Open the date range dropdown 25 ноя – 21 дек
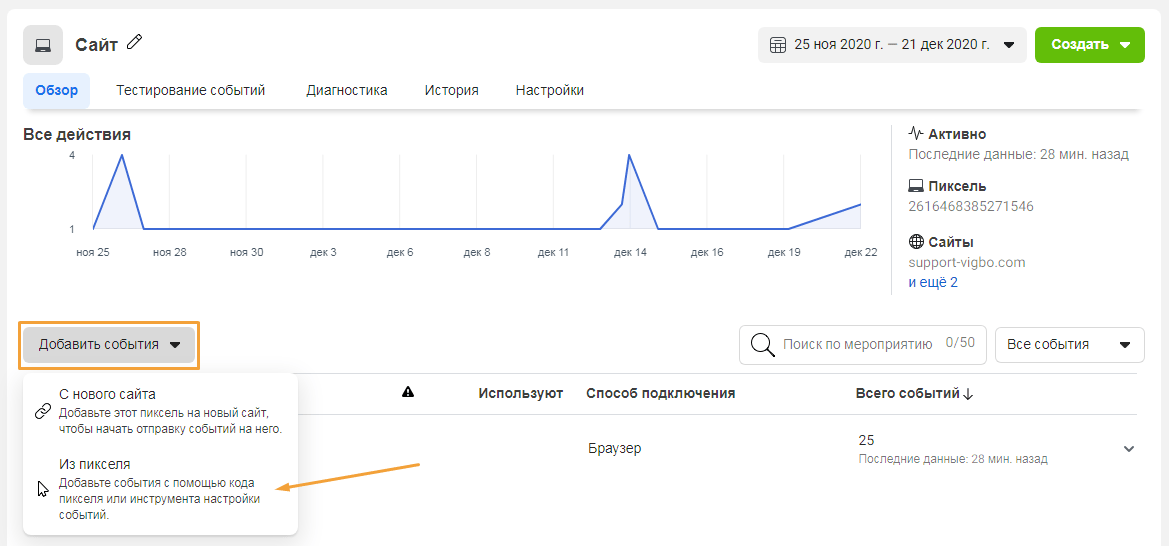Screen dimensions: 1169x546 [892, 45]
